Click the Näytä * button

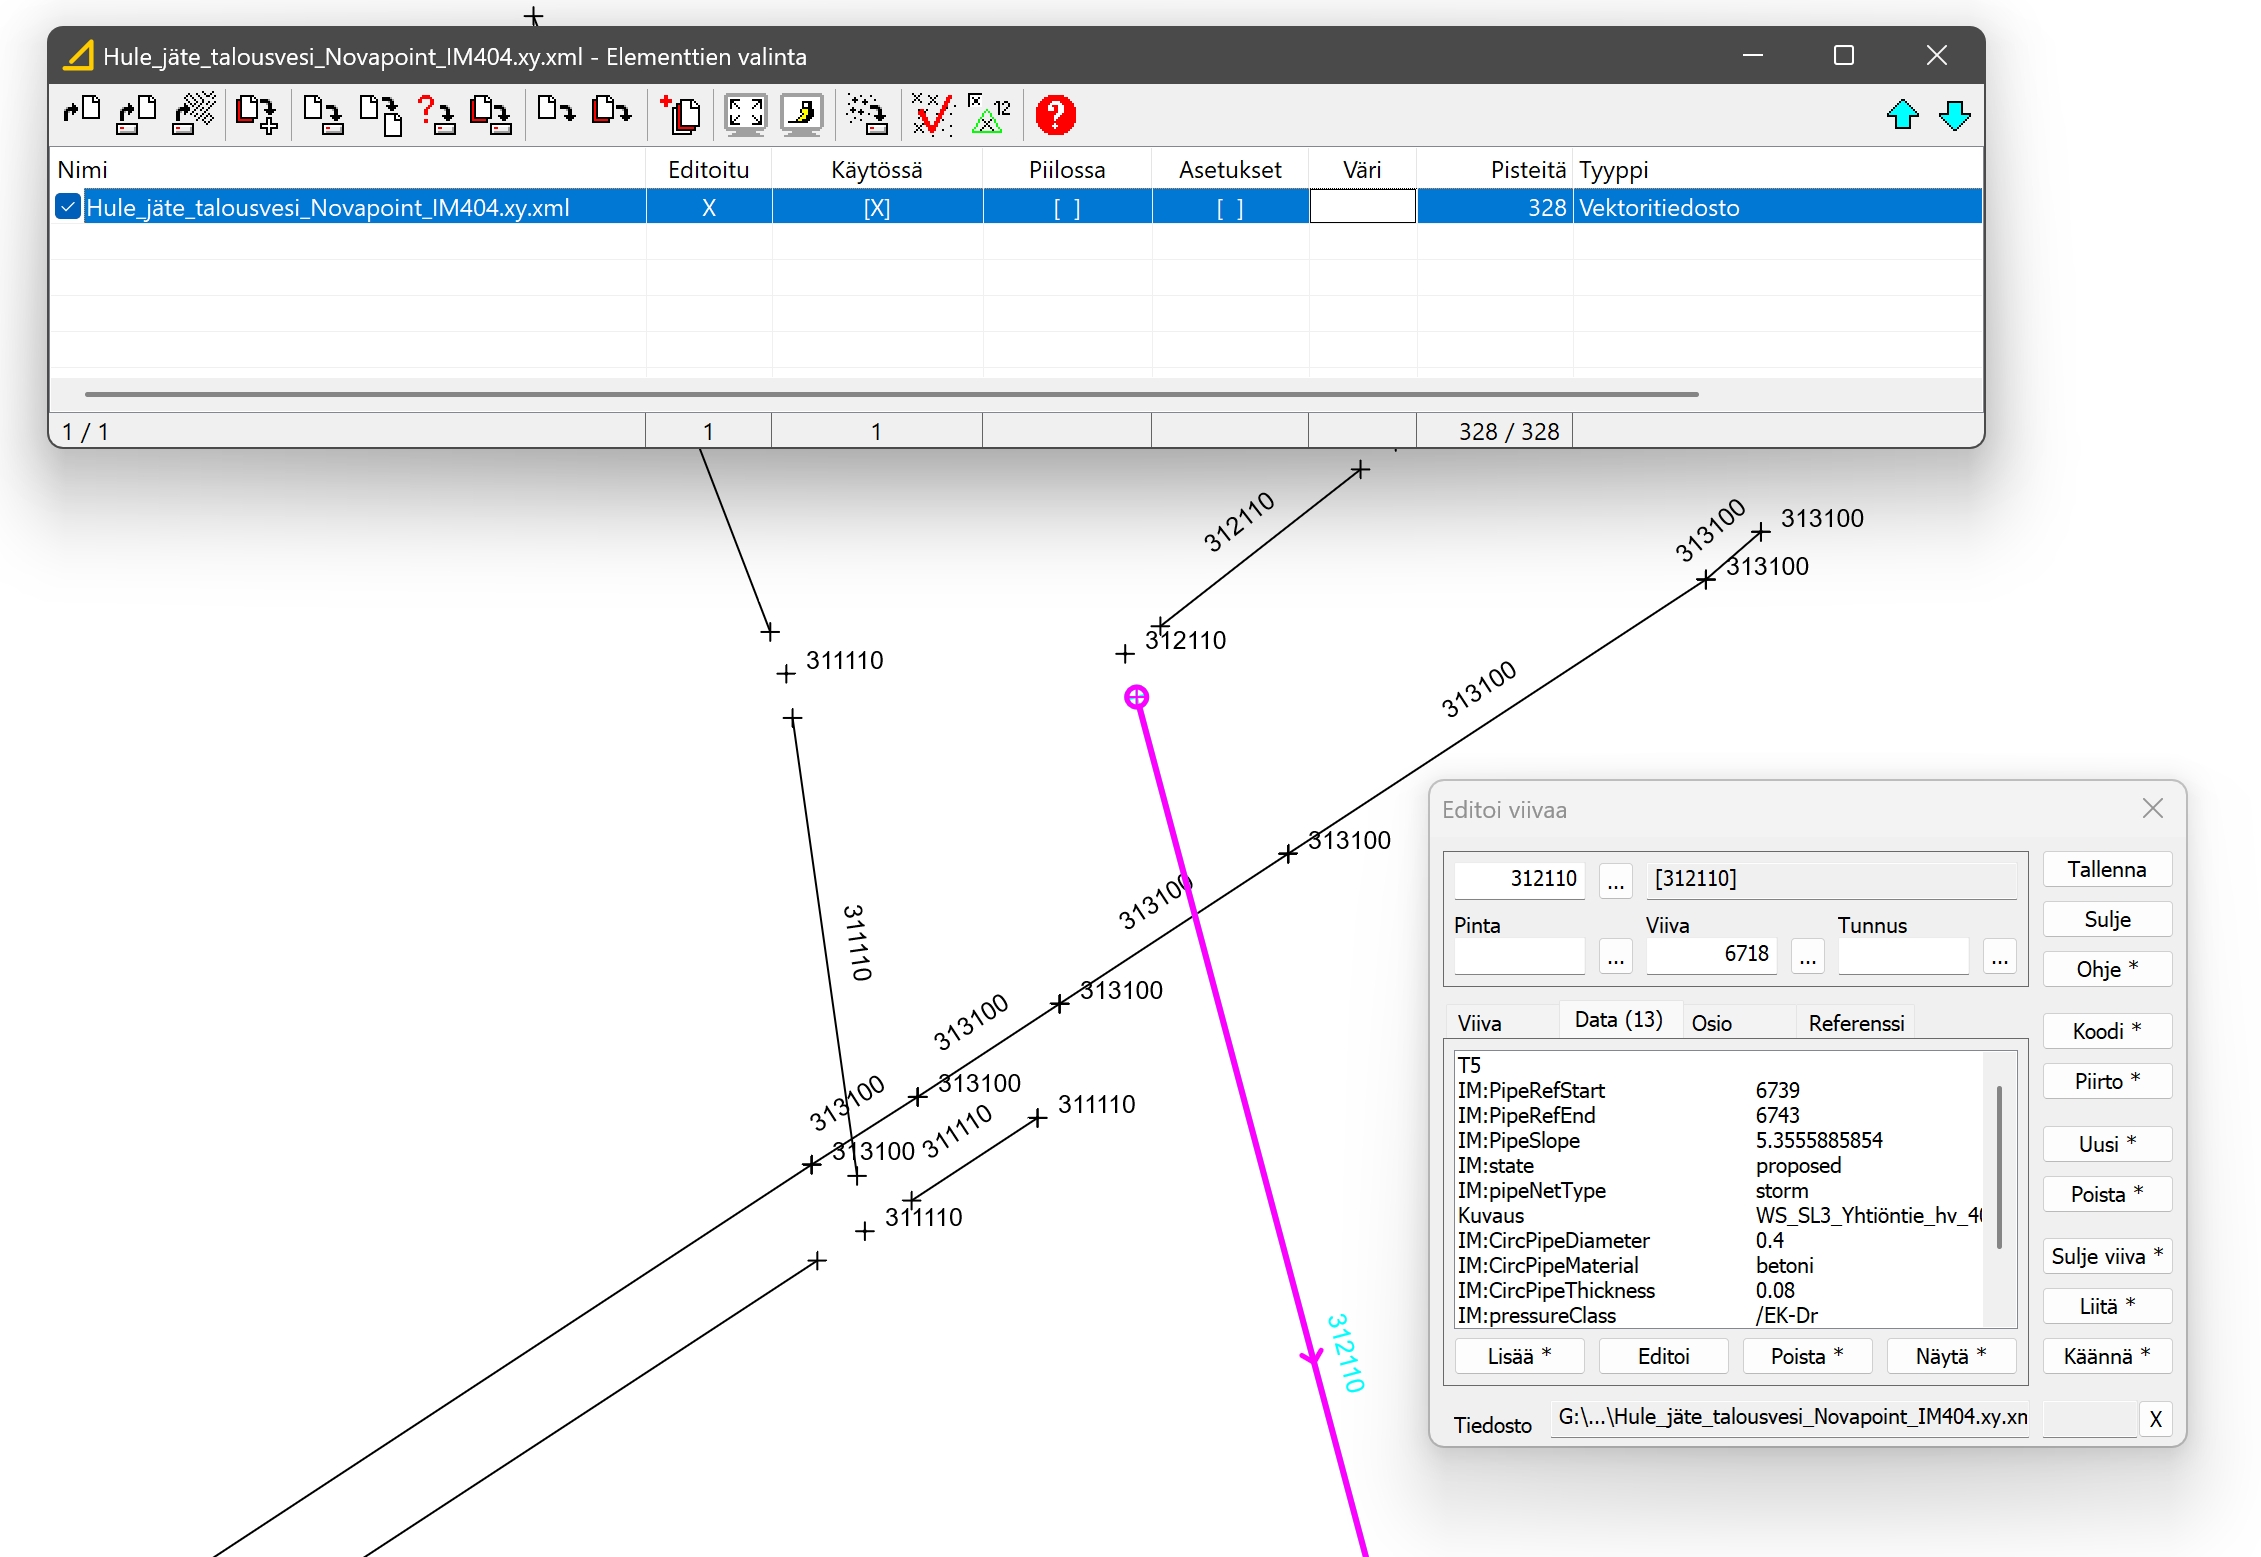point(1951,1356)
